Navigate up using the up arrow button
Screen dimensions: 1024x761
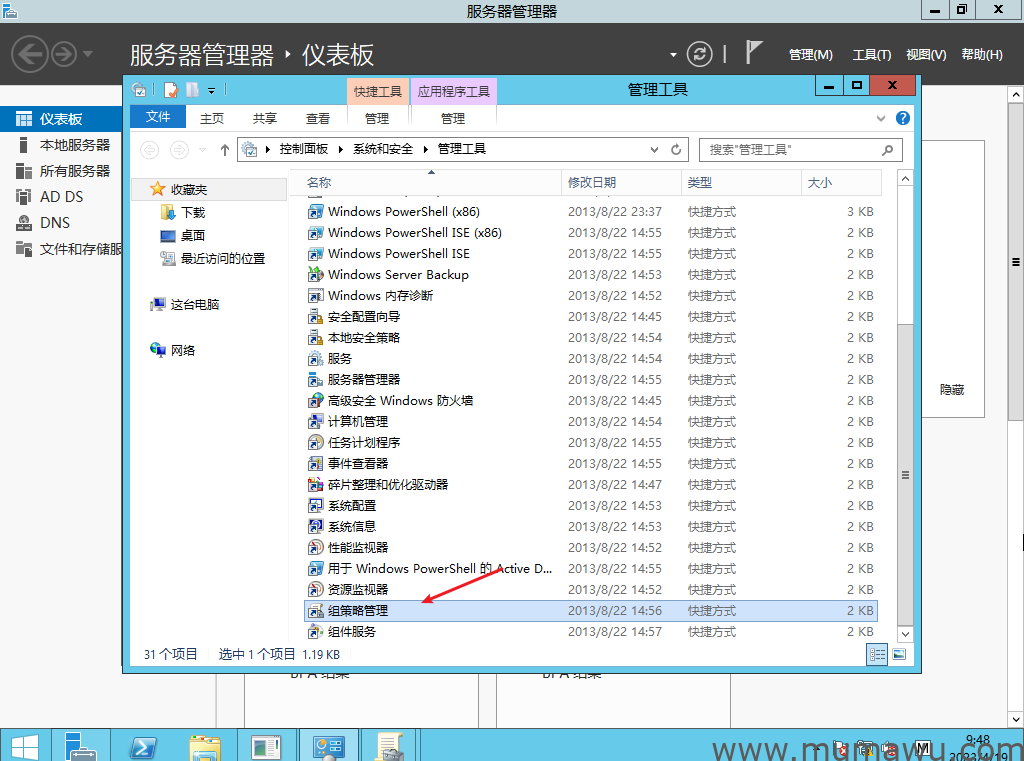[x=224, y=149]
